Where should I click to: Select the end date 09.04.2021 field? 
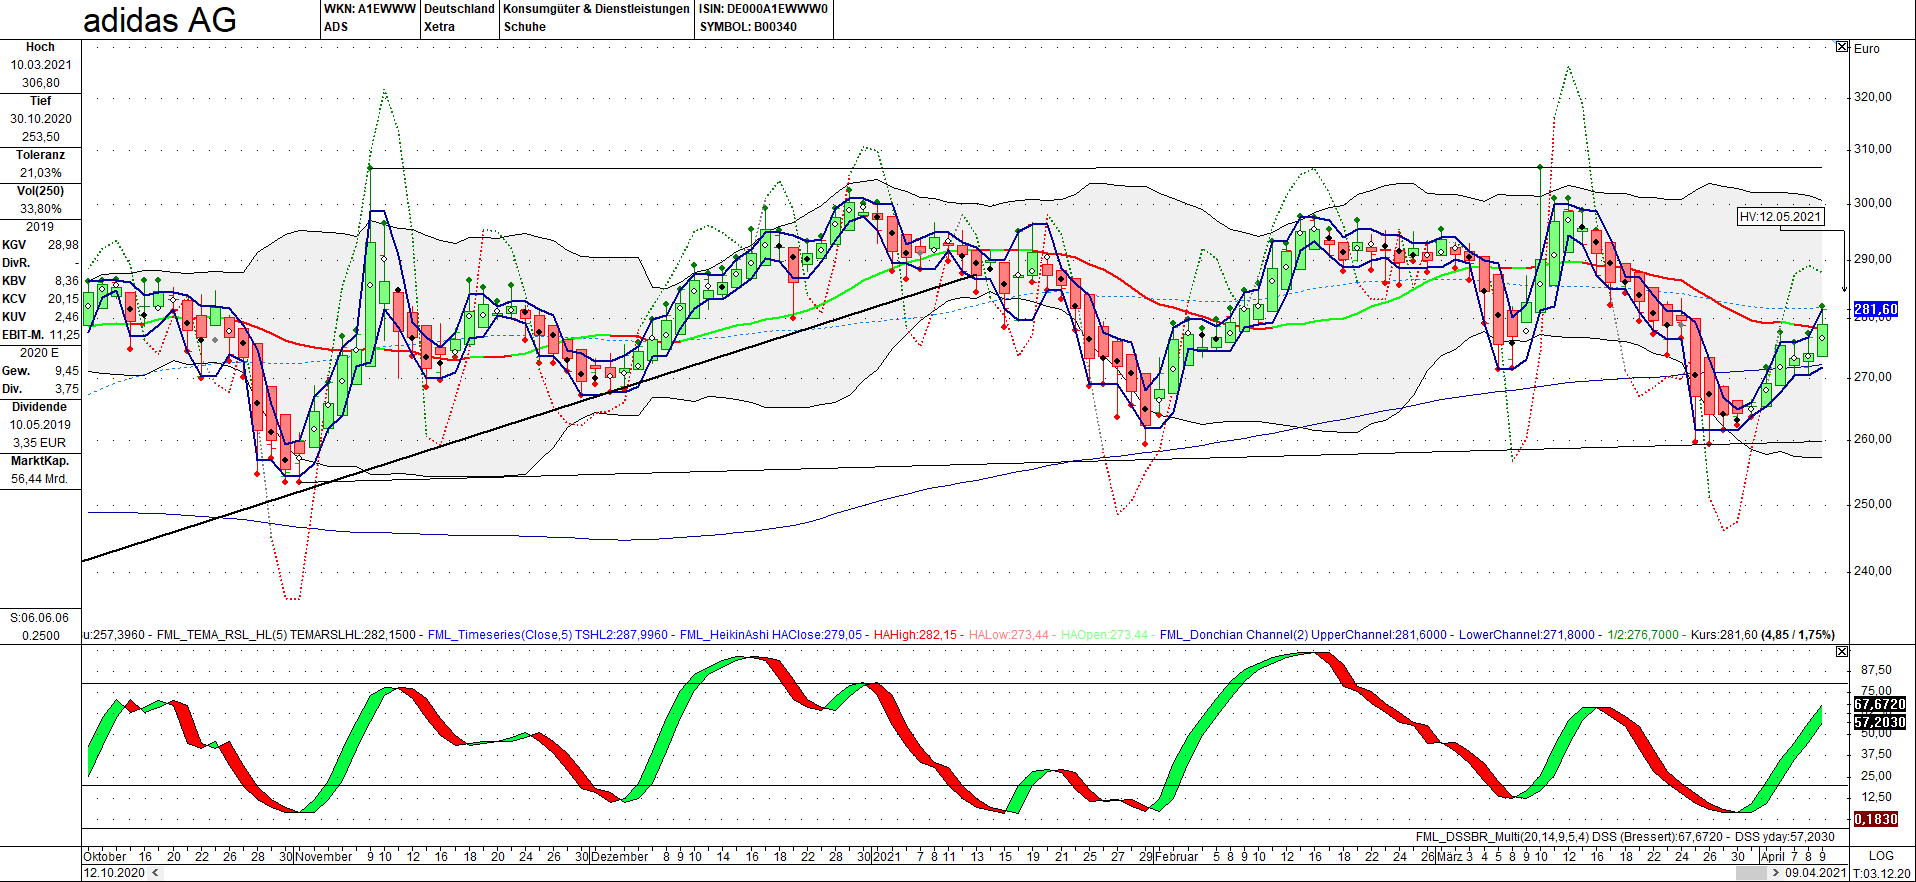pos(1815,873)
